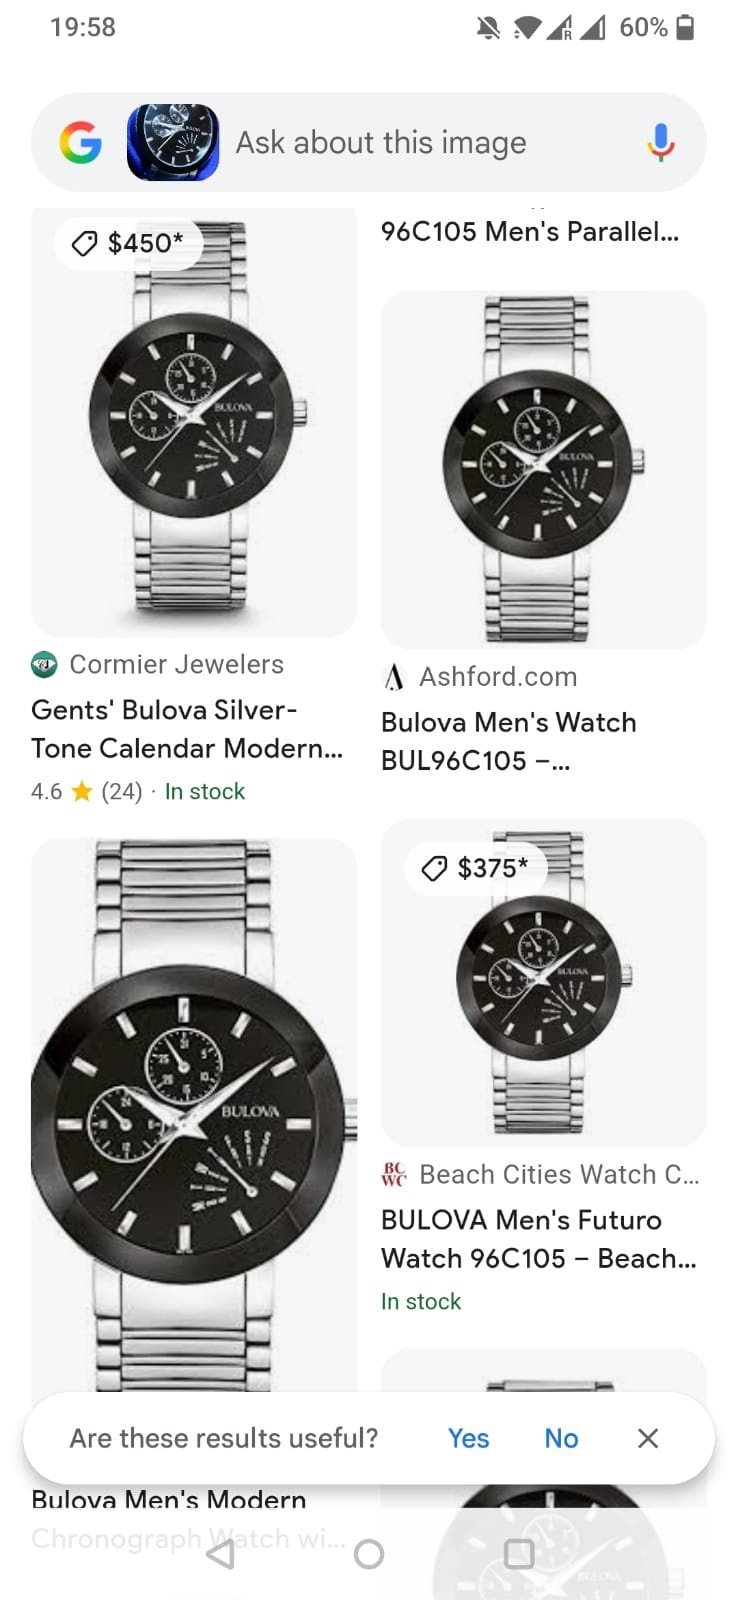Open BULOVA Men's Futuro Watch listing
This screenshot has height=1600, width=738.
point(538,1239)
